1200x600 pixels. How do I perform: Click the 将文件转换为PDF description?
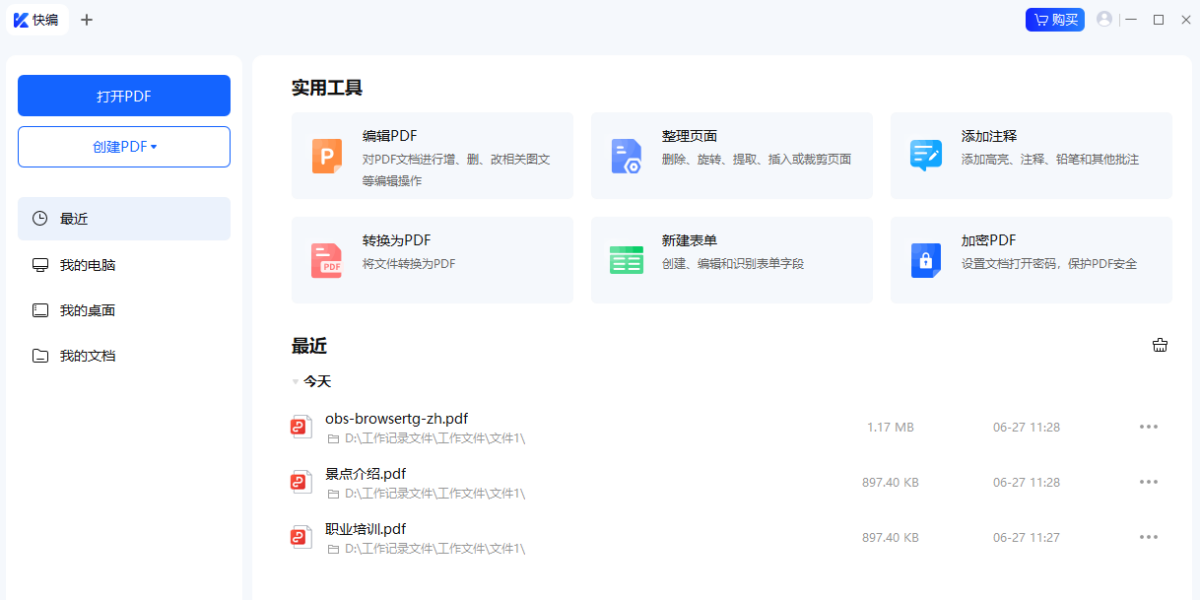pos(409,264)
